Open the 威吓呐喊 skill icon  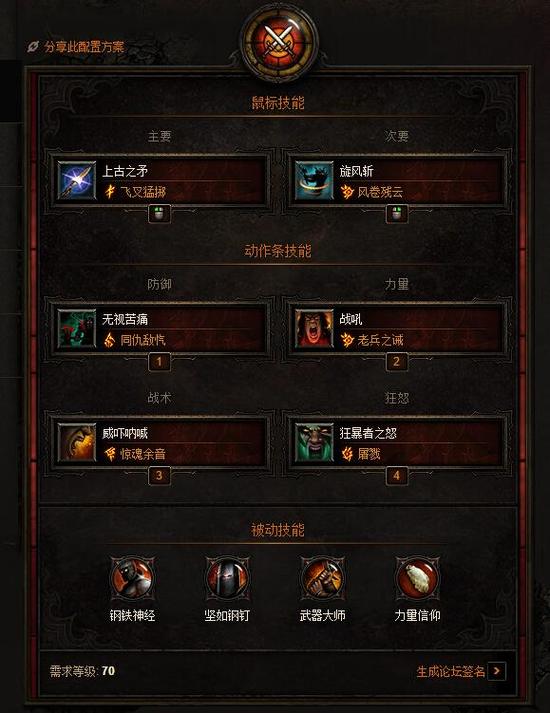(x=77, y=442)
